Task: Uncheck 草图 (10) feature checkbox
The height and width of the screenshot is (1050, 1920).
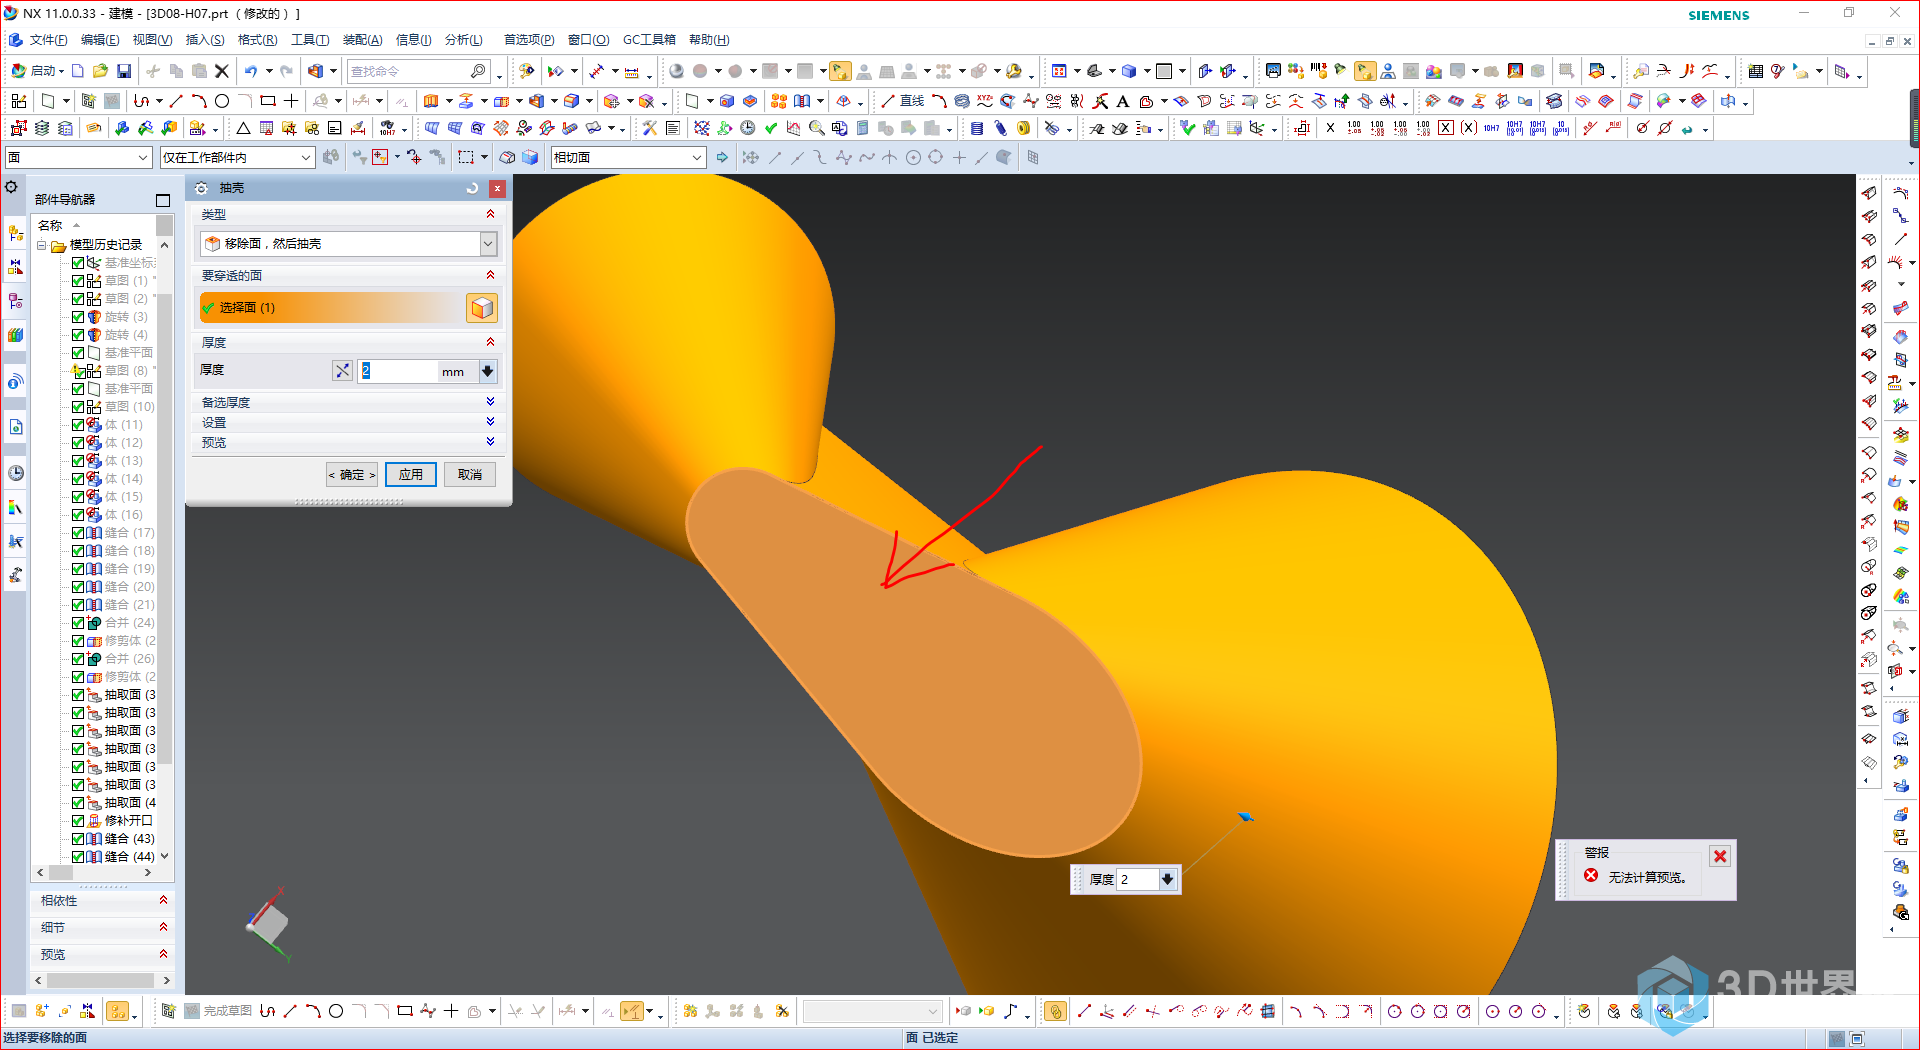Action: coord(78,407)
